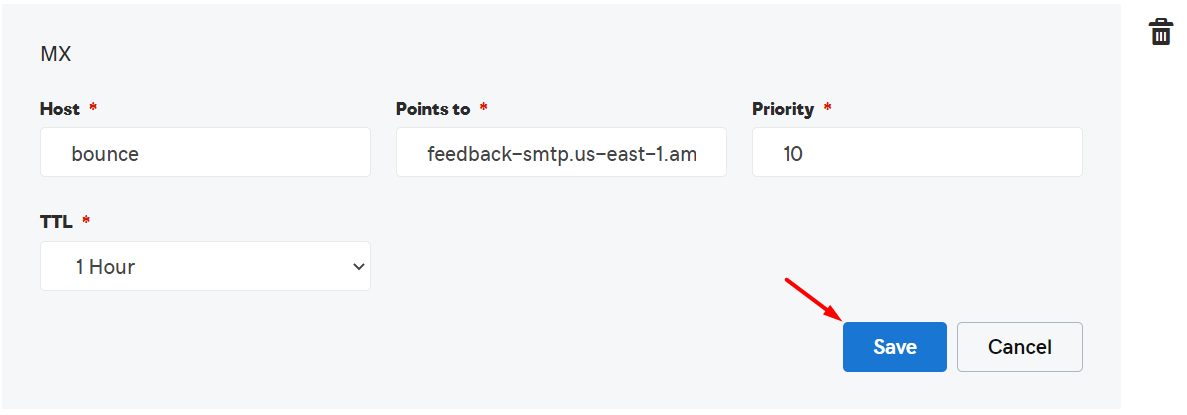Click the Priority label text
The width and height of the screenshot is (1187, 415).
point(783,109)
